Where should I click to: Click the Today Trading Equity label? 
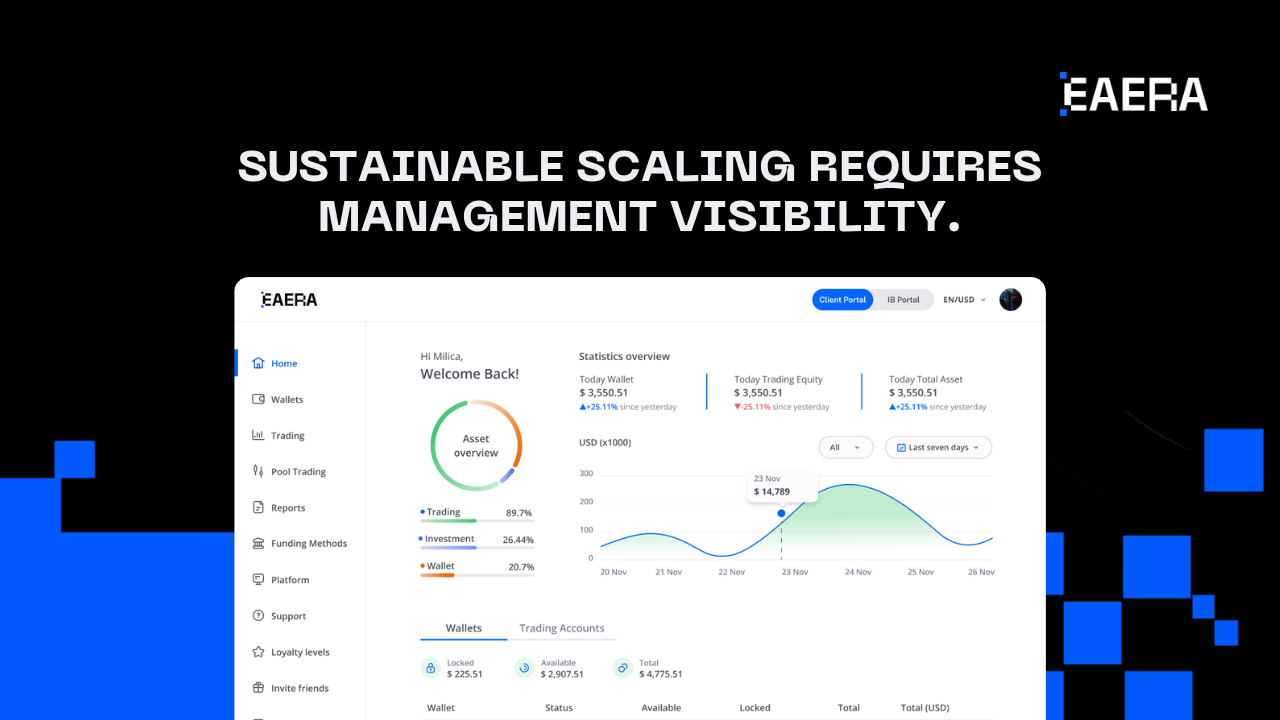778,379
